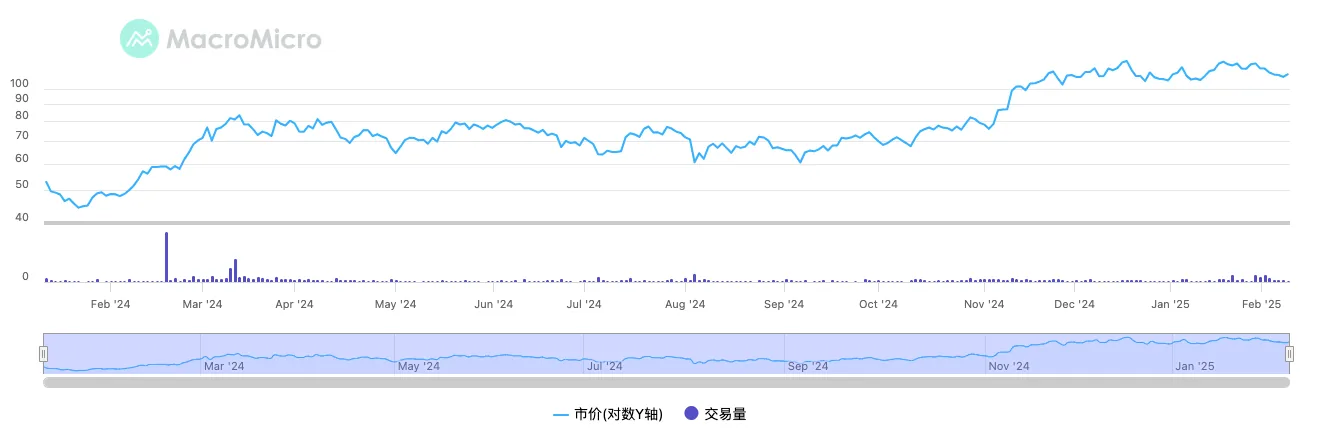
Task: Click the 50 y-axis value
Action: click(x=22, y=185)
